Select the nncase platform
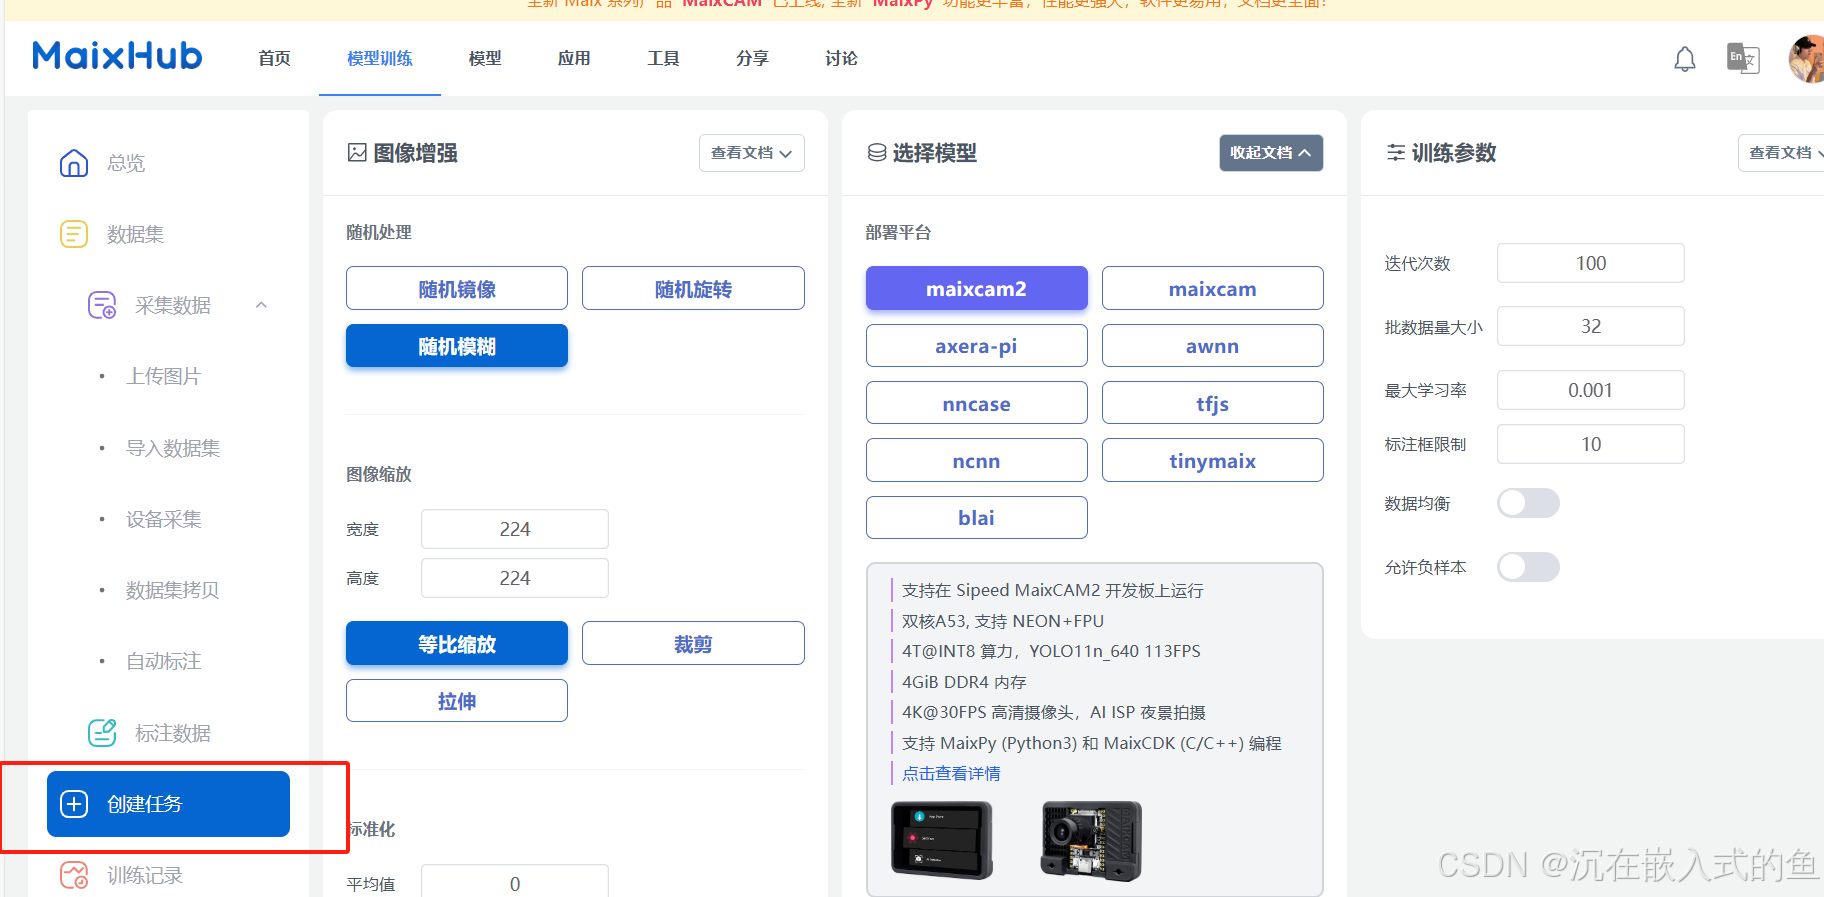 click(976, 403)
